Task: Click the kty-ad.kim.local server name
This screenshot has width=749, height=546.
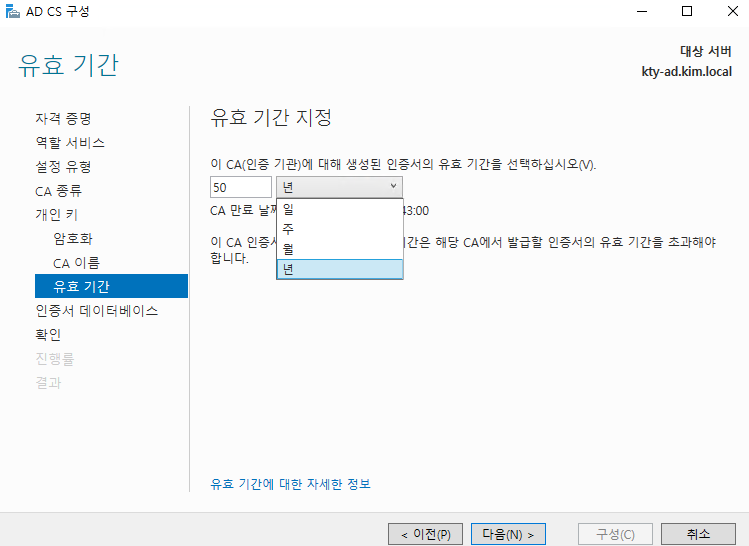Action: pyautogui.click(x=686, y=72)
